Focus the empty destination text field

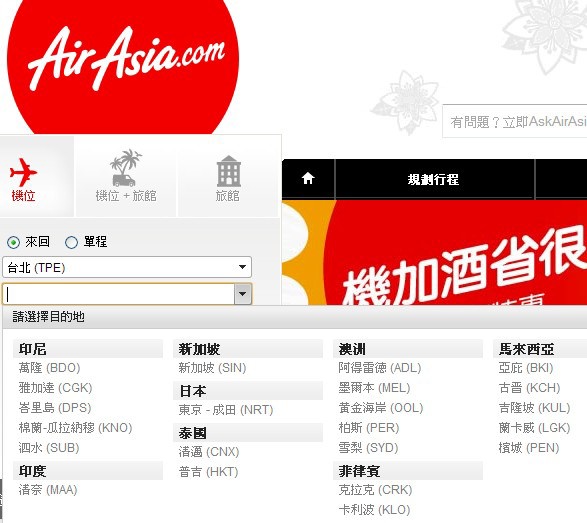pyautogui.click(x=119, y=294)
